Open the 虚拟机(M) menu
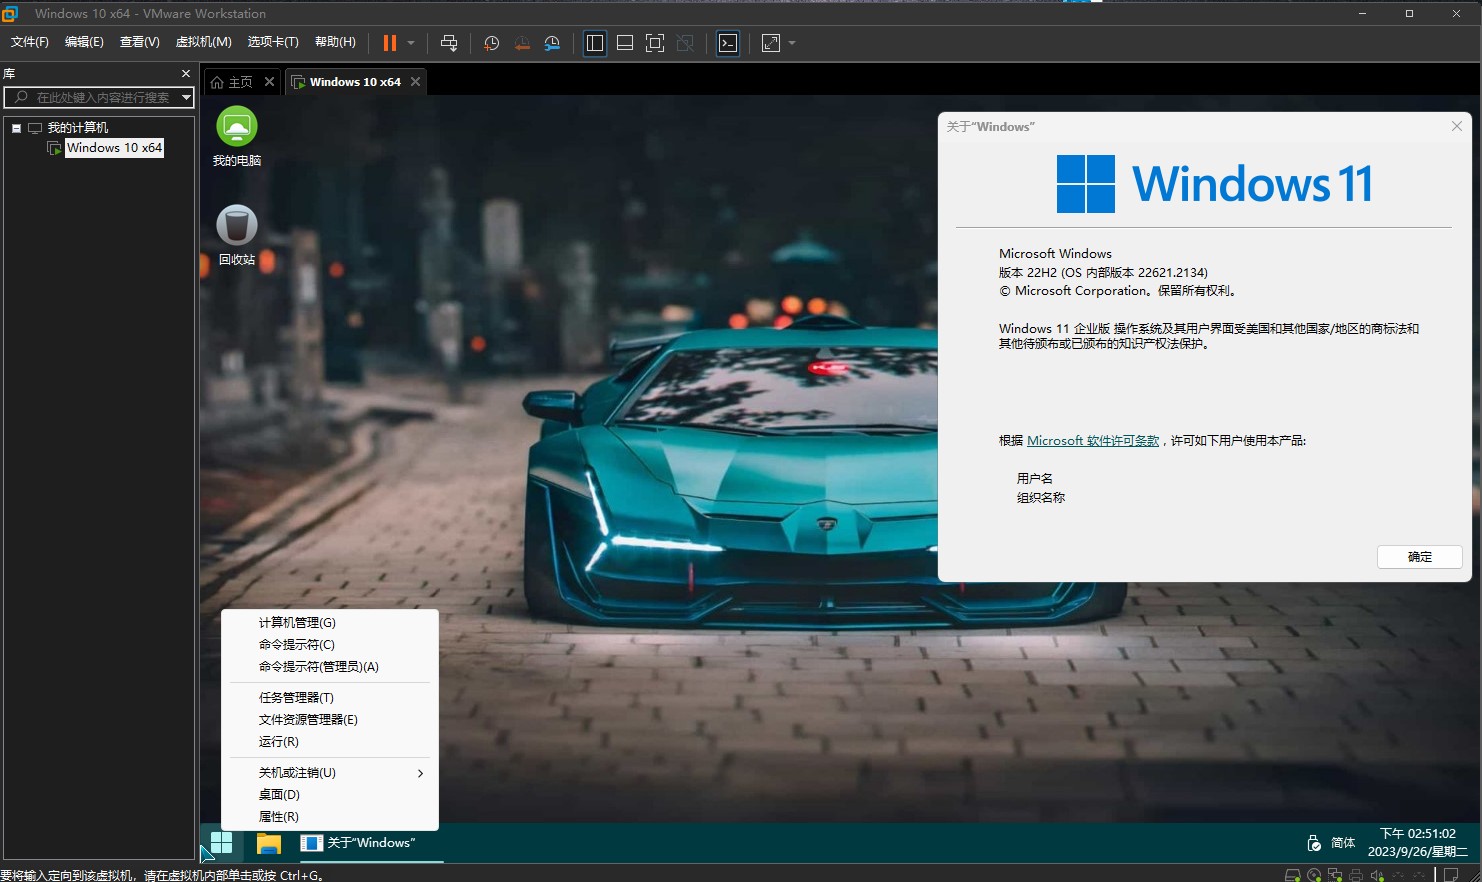Screen dimensions: 1482x882 click(203, 42)
